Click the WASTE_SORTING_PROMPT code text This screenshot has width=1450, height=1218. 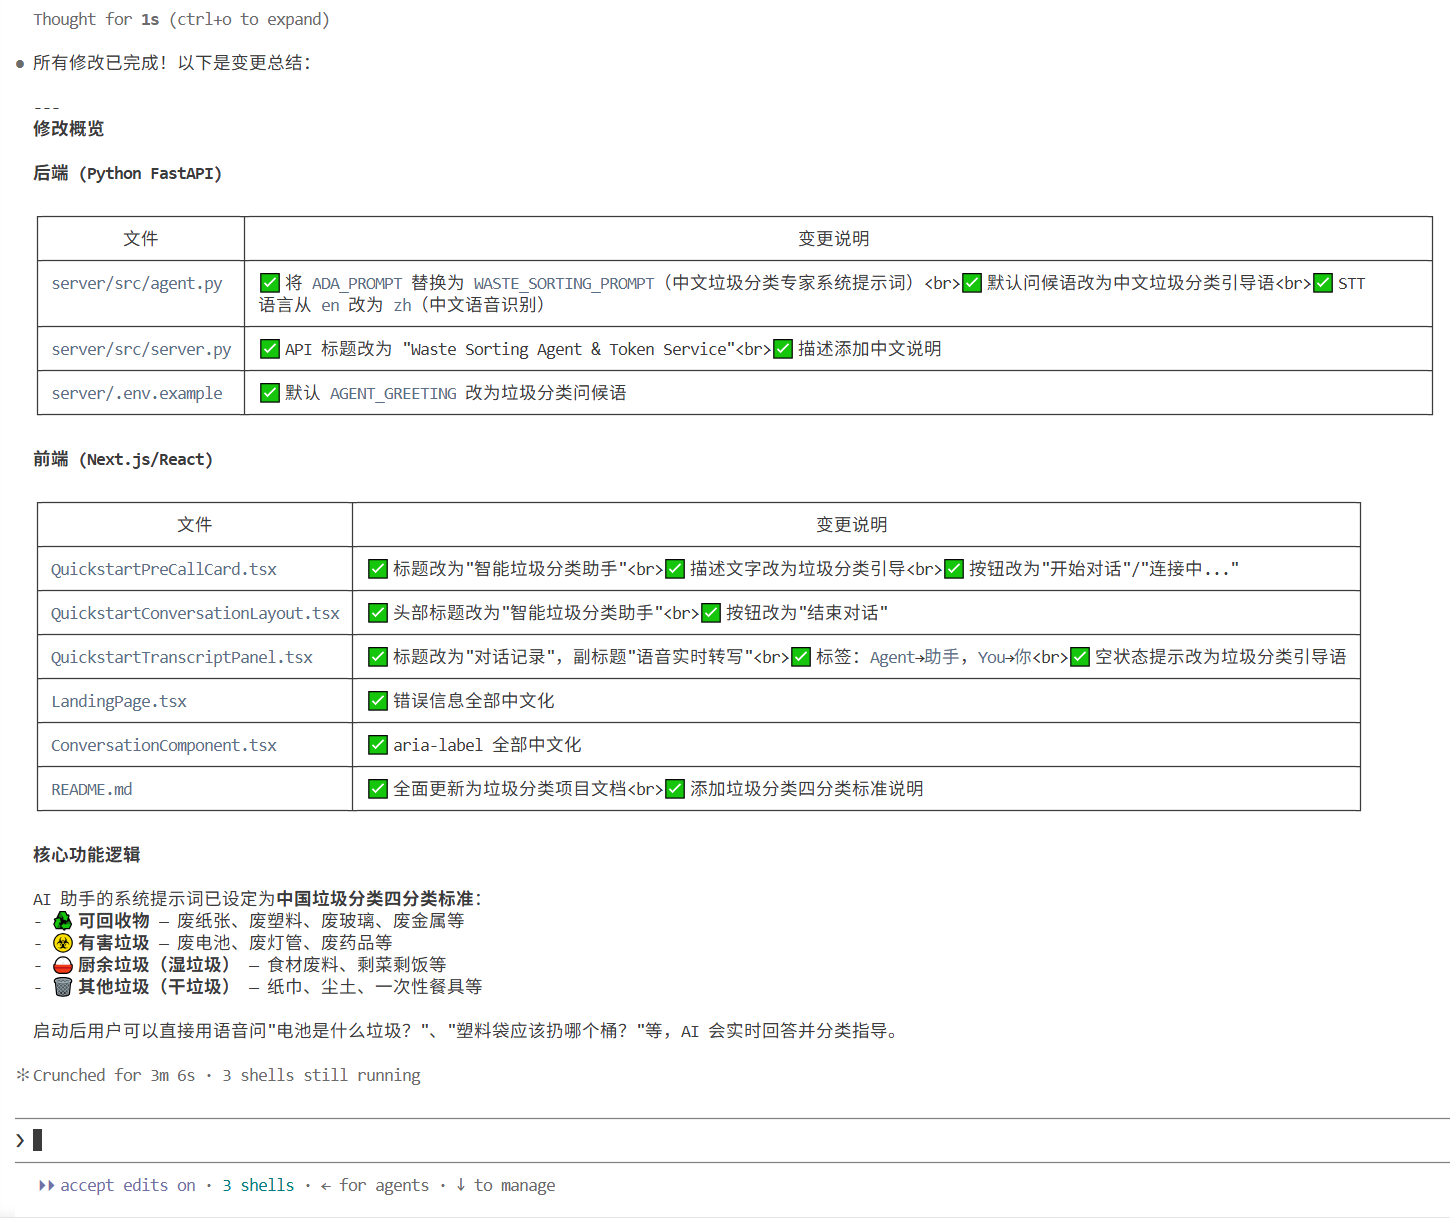(564, 283)
